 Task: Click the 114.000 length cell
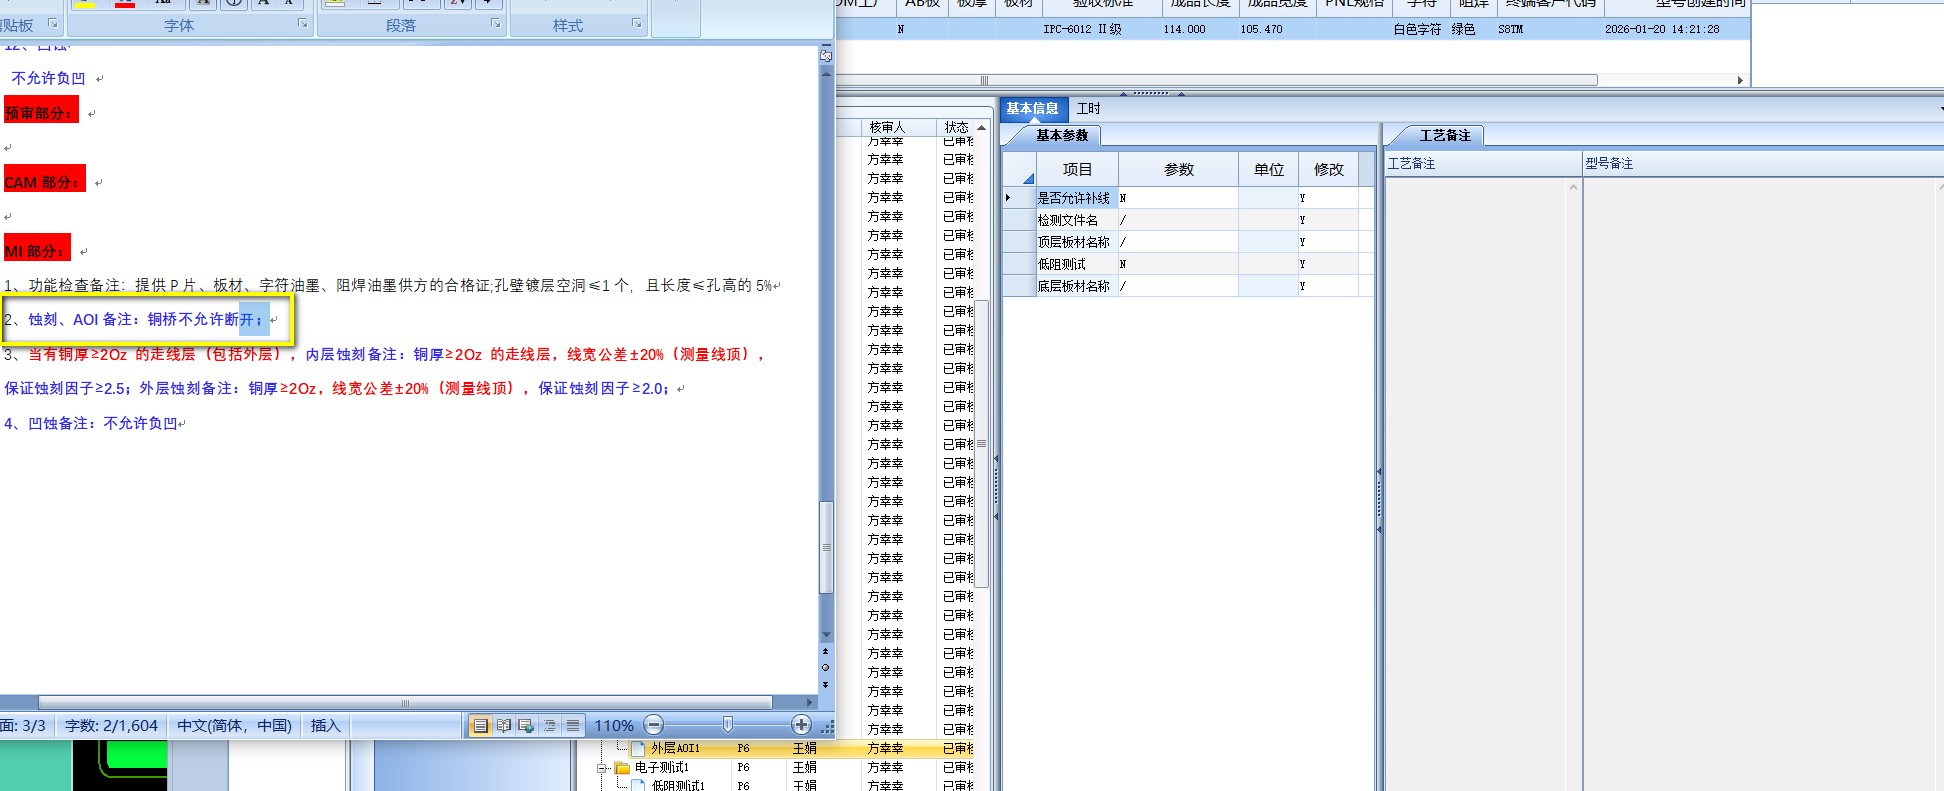pos(1184,30)
